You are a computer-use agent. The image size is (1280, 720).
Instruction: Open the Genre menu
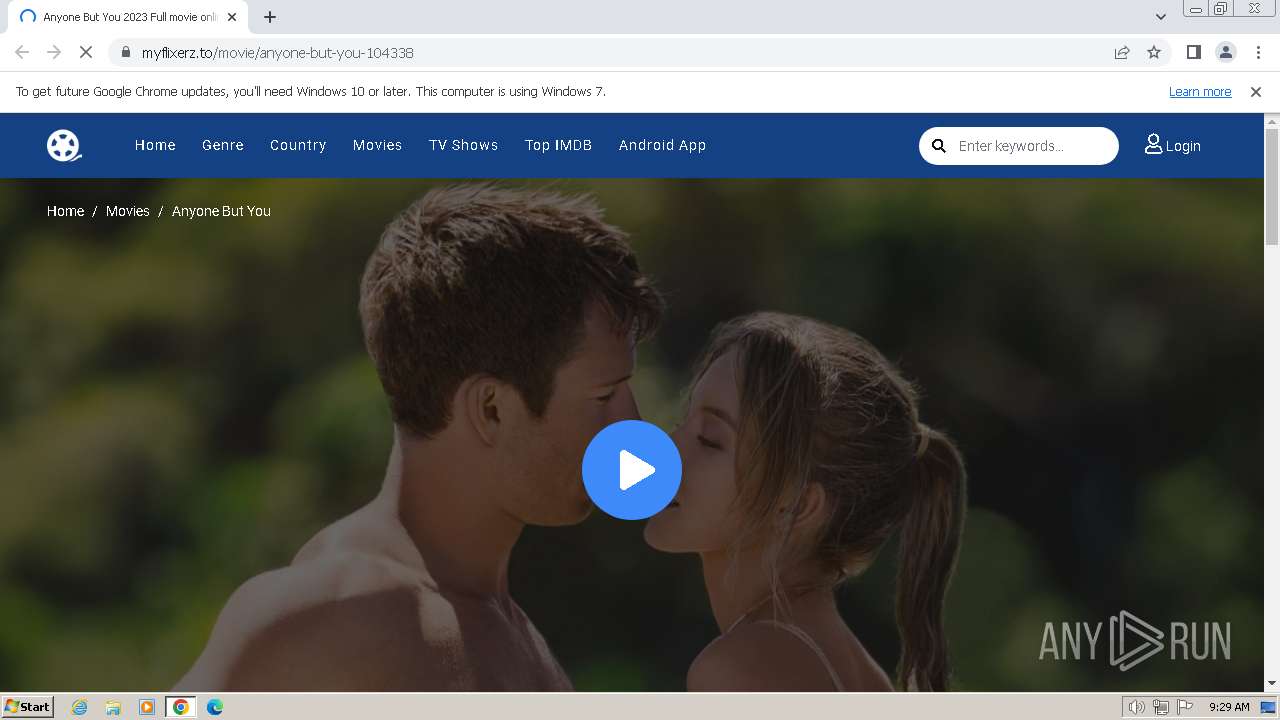223,145
